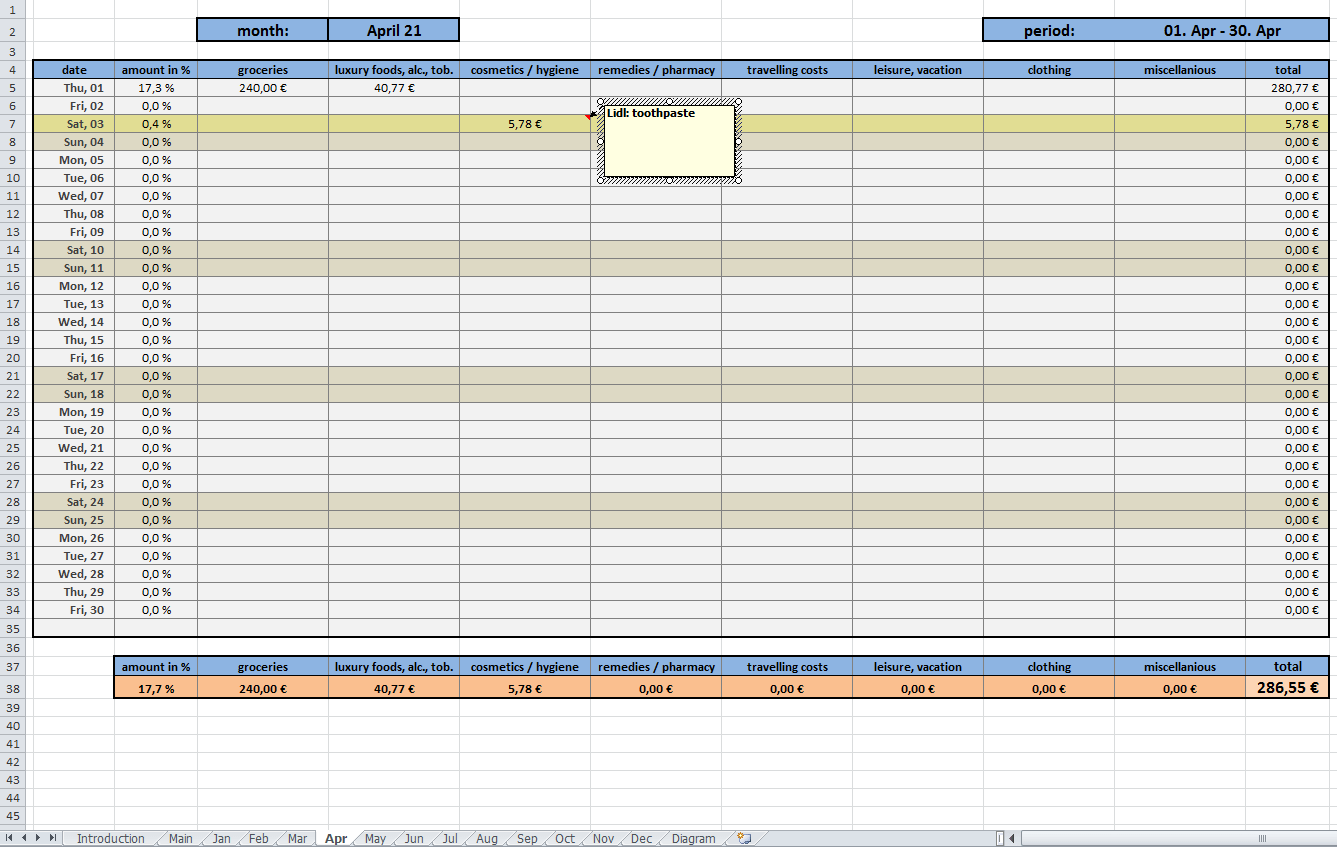Click the row 7 header number

tap(13, 124)
